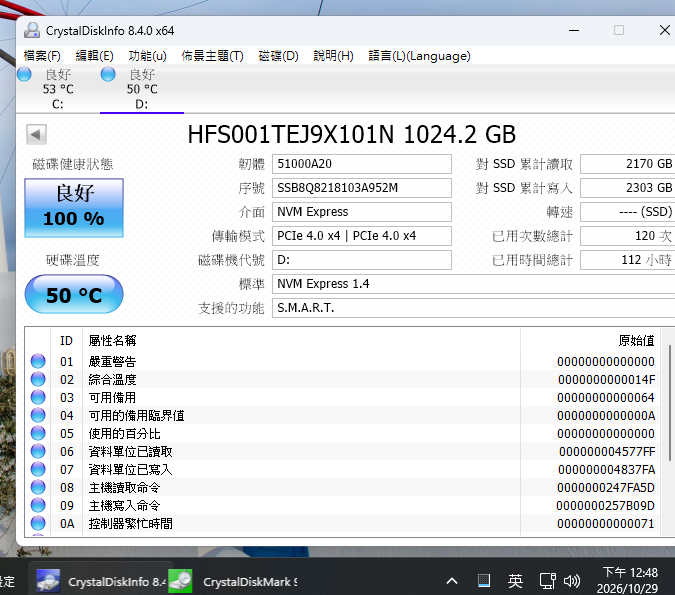Click the ID column header
Viewport: 675px width, 595px height.
[x=66, y=341]
